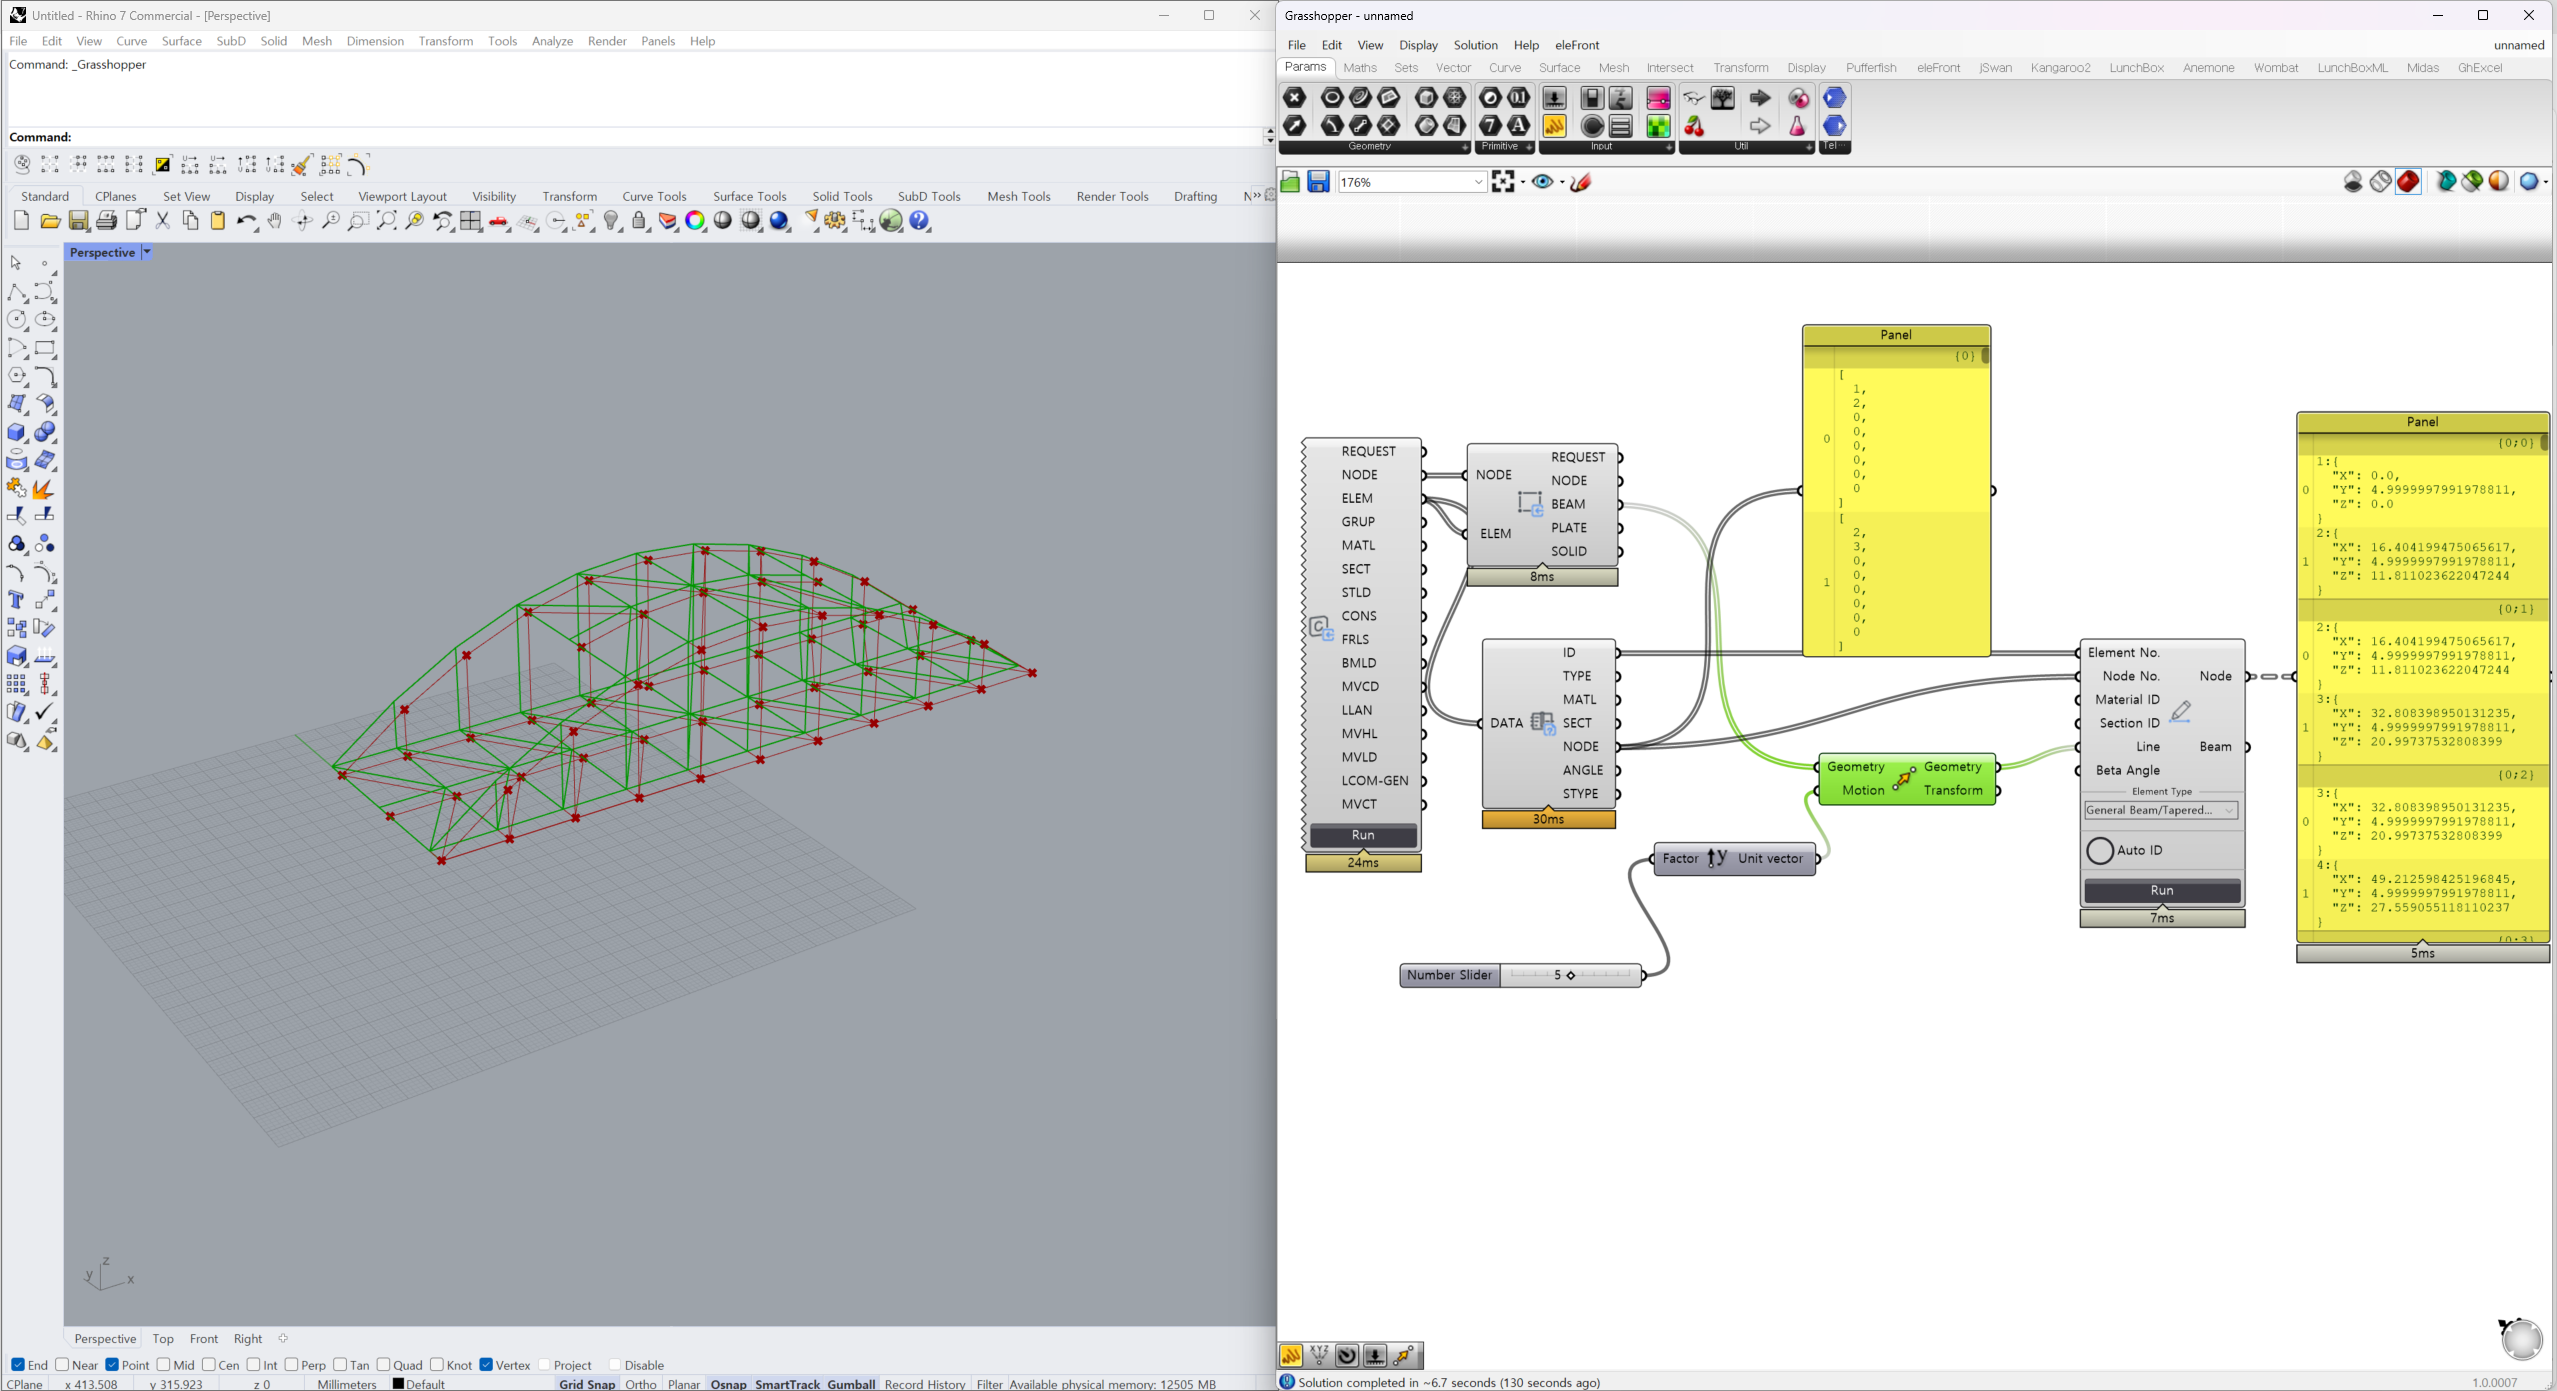Click the pink flask icon in the Util group
This screenshot has height=1391, width=2557.
(1798, 126)
